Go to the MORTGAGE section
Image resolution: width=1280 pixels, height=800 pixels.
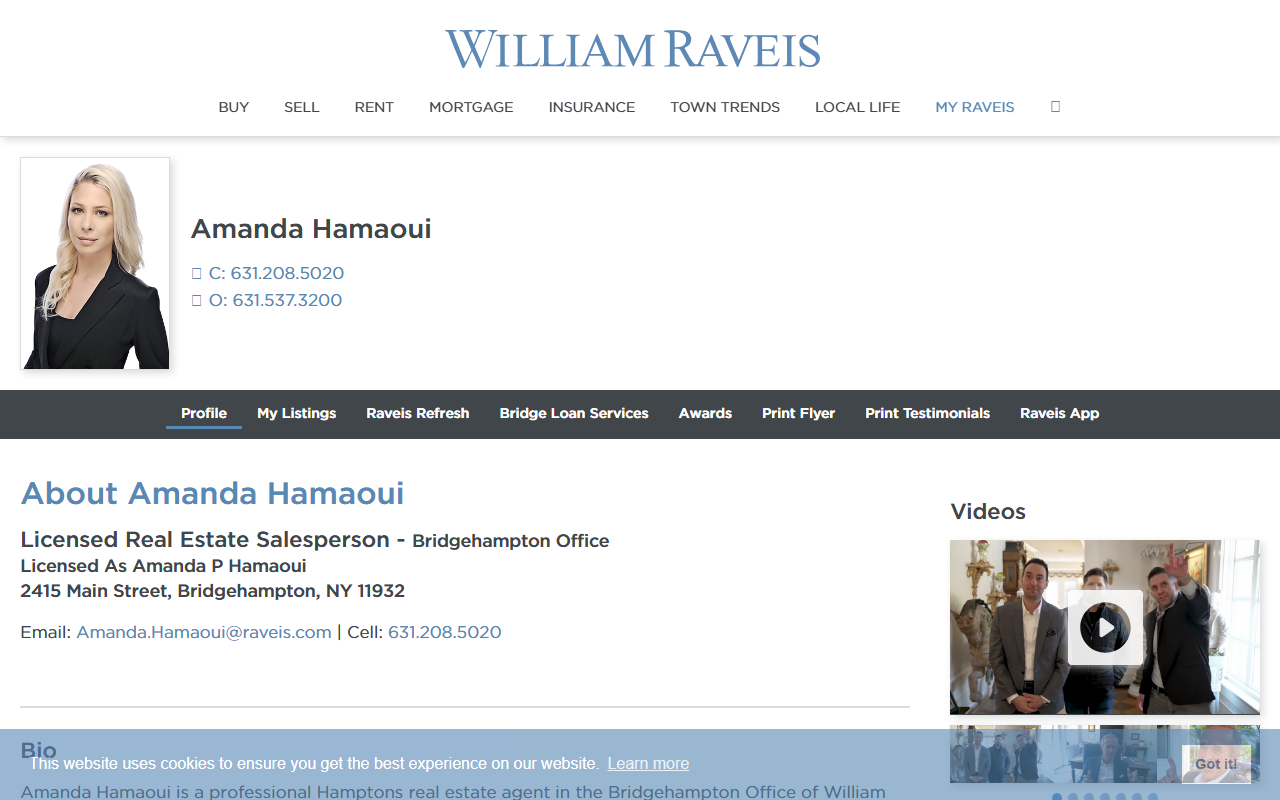point(471,107)
